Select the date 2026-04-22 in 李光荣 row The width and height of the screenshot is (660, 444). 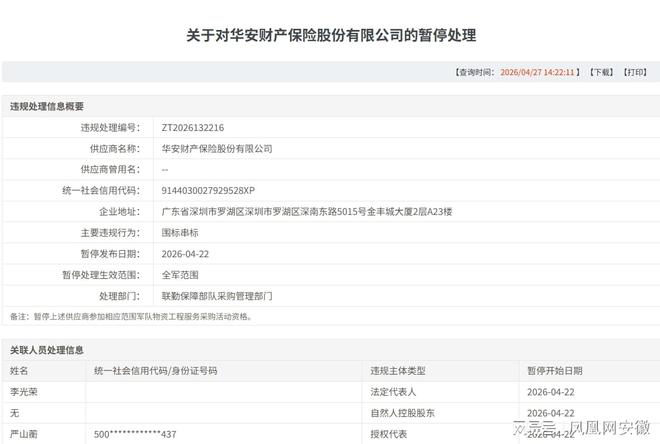tap(551, 392)
